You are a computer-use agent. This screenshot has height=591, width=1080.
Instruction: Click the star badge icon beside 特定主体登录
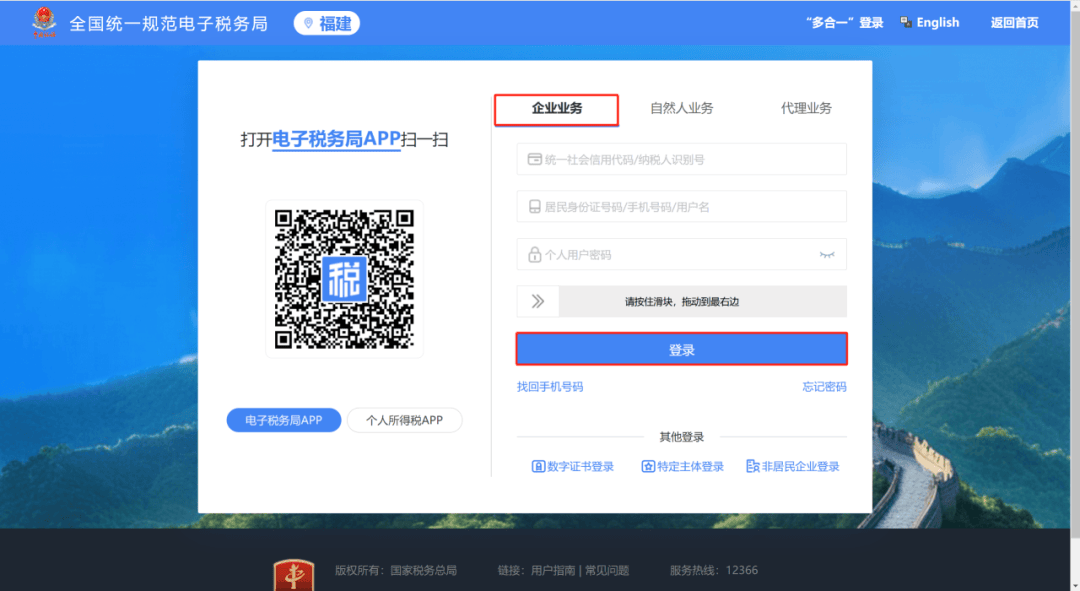click(648, 466)
